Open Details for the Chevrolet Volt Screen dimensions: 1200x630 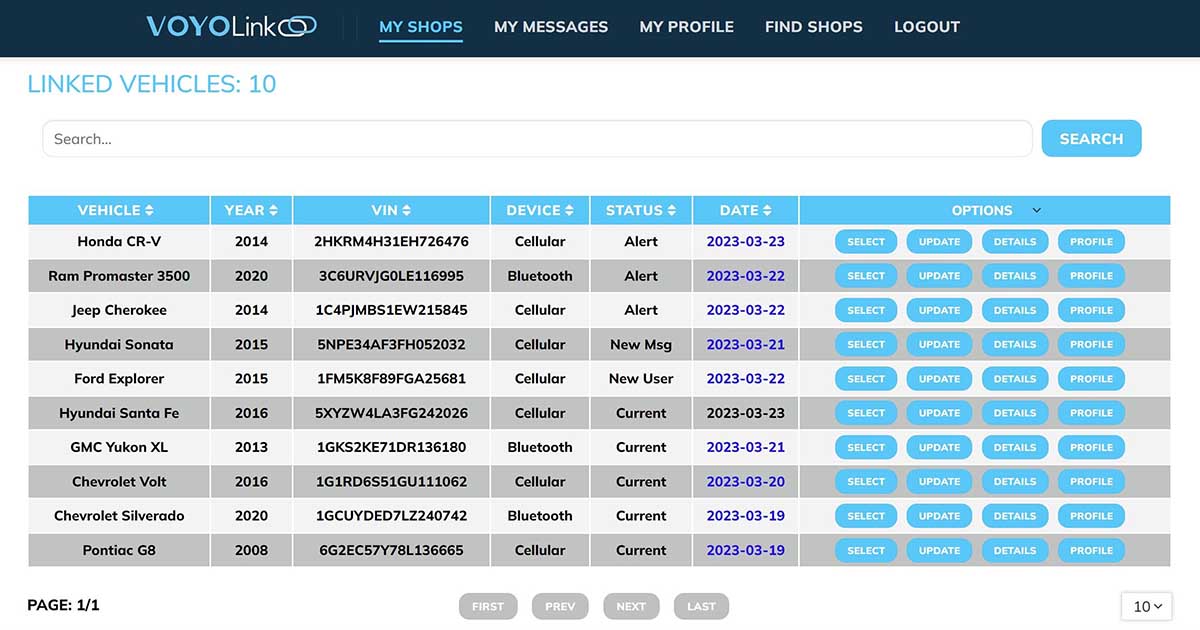point(1014,482)
